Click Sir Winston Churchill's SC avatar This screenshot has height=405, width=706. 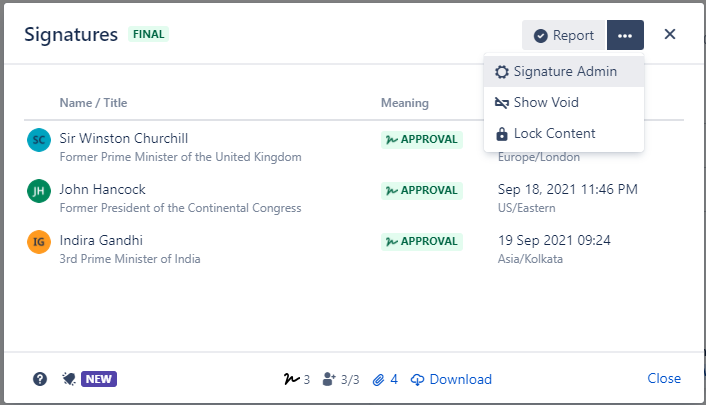point(38,140)
